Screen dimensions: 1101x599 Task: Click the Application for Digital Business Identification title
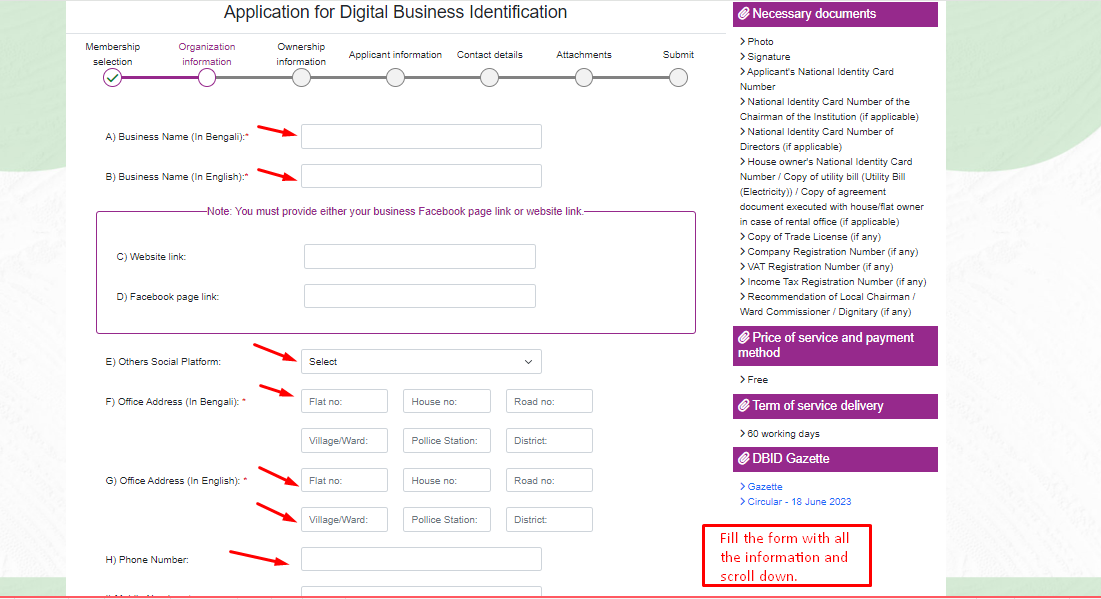pyautogui.click(x=395, y=12)
